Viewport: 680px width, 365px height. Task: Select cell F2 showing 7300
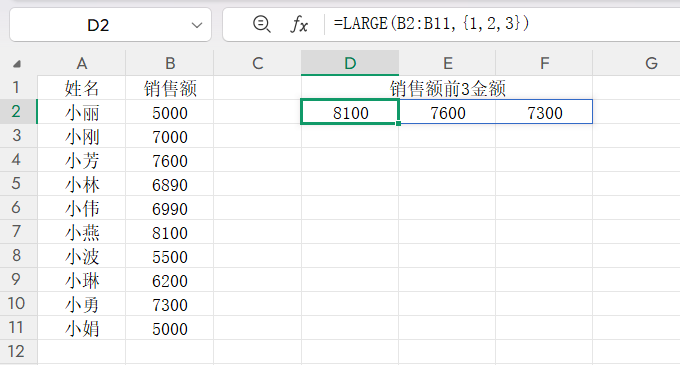pos(544,112)
